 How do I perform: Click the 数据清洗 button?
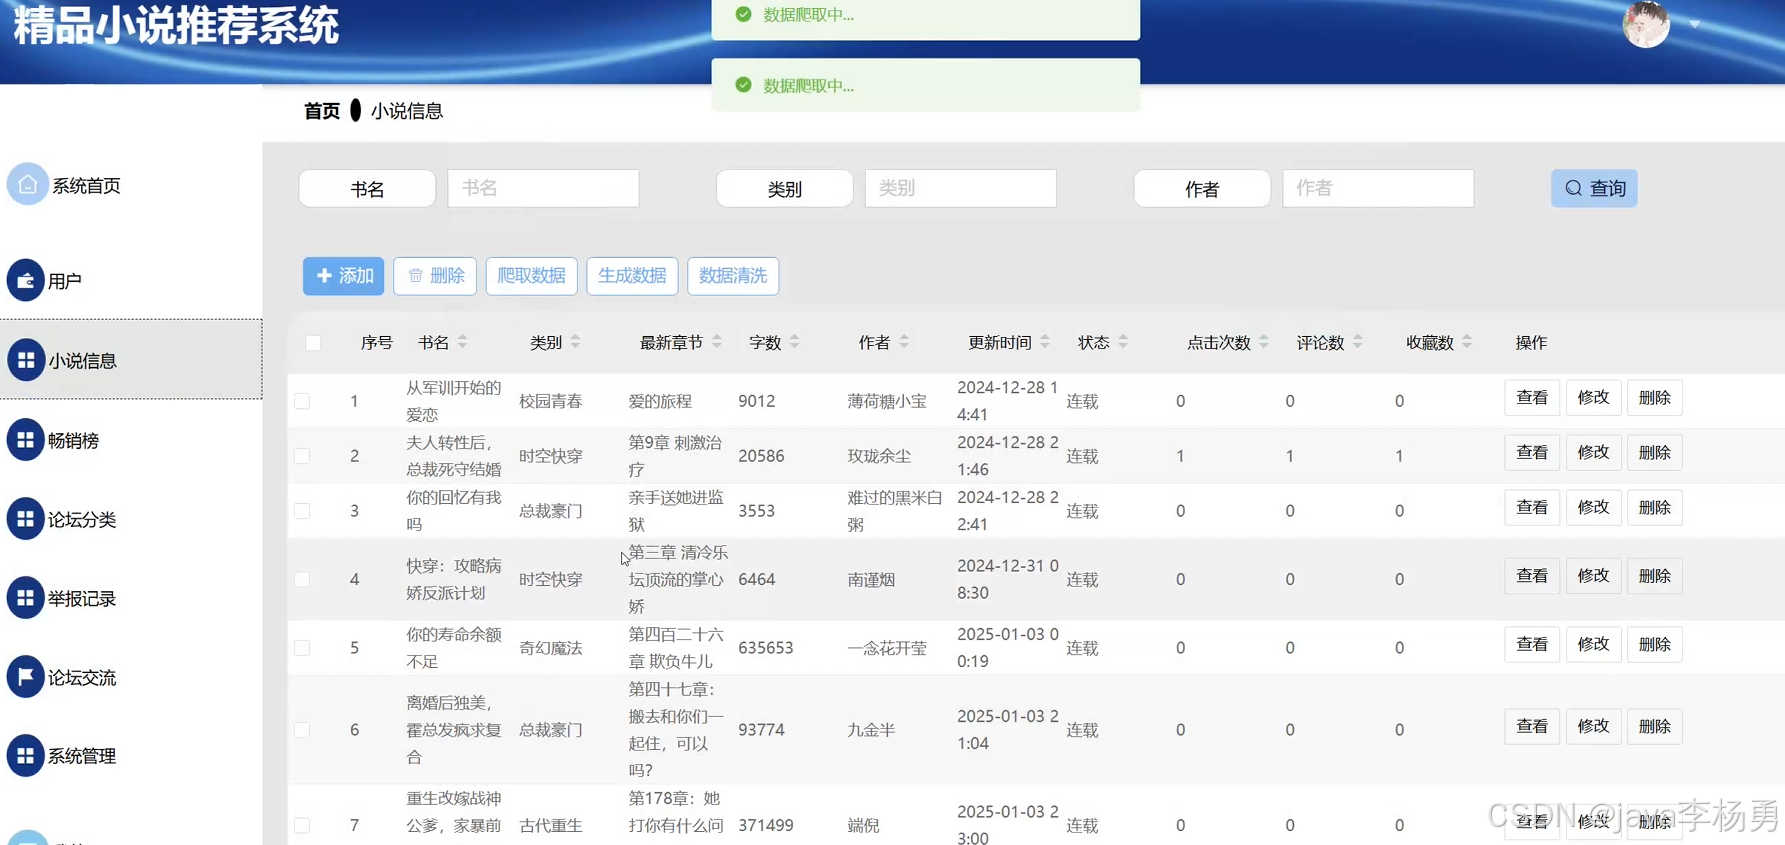733,276
